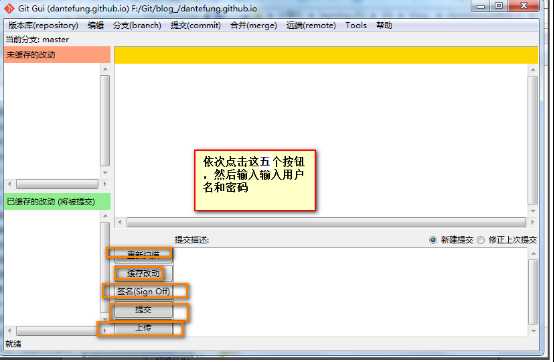The height and width of the screenshot is (362, 554).
Task: Click the Git Gui icon in title bar
Action: click(x=9, y=8)
